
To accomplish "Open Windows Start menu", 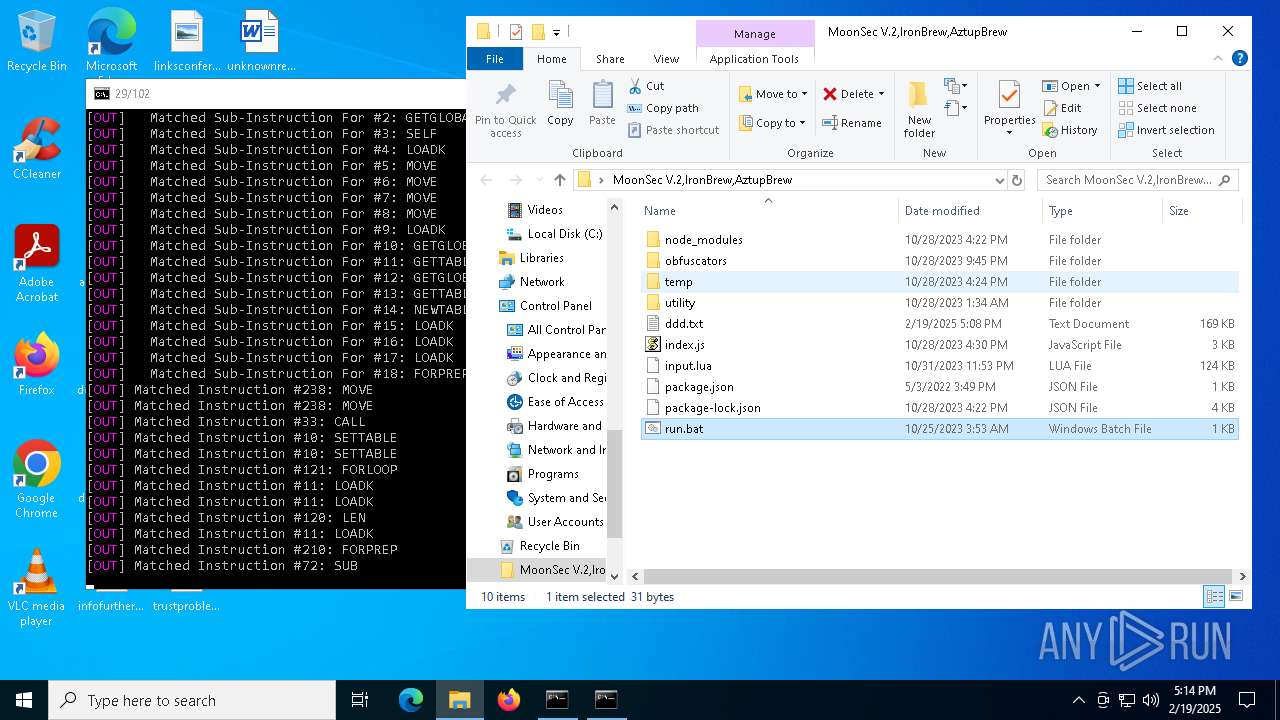I will (24, 700).
